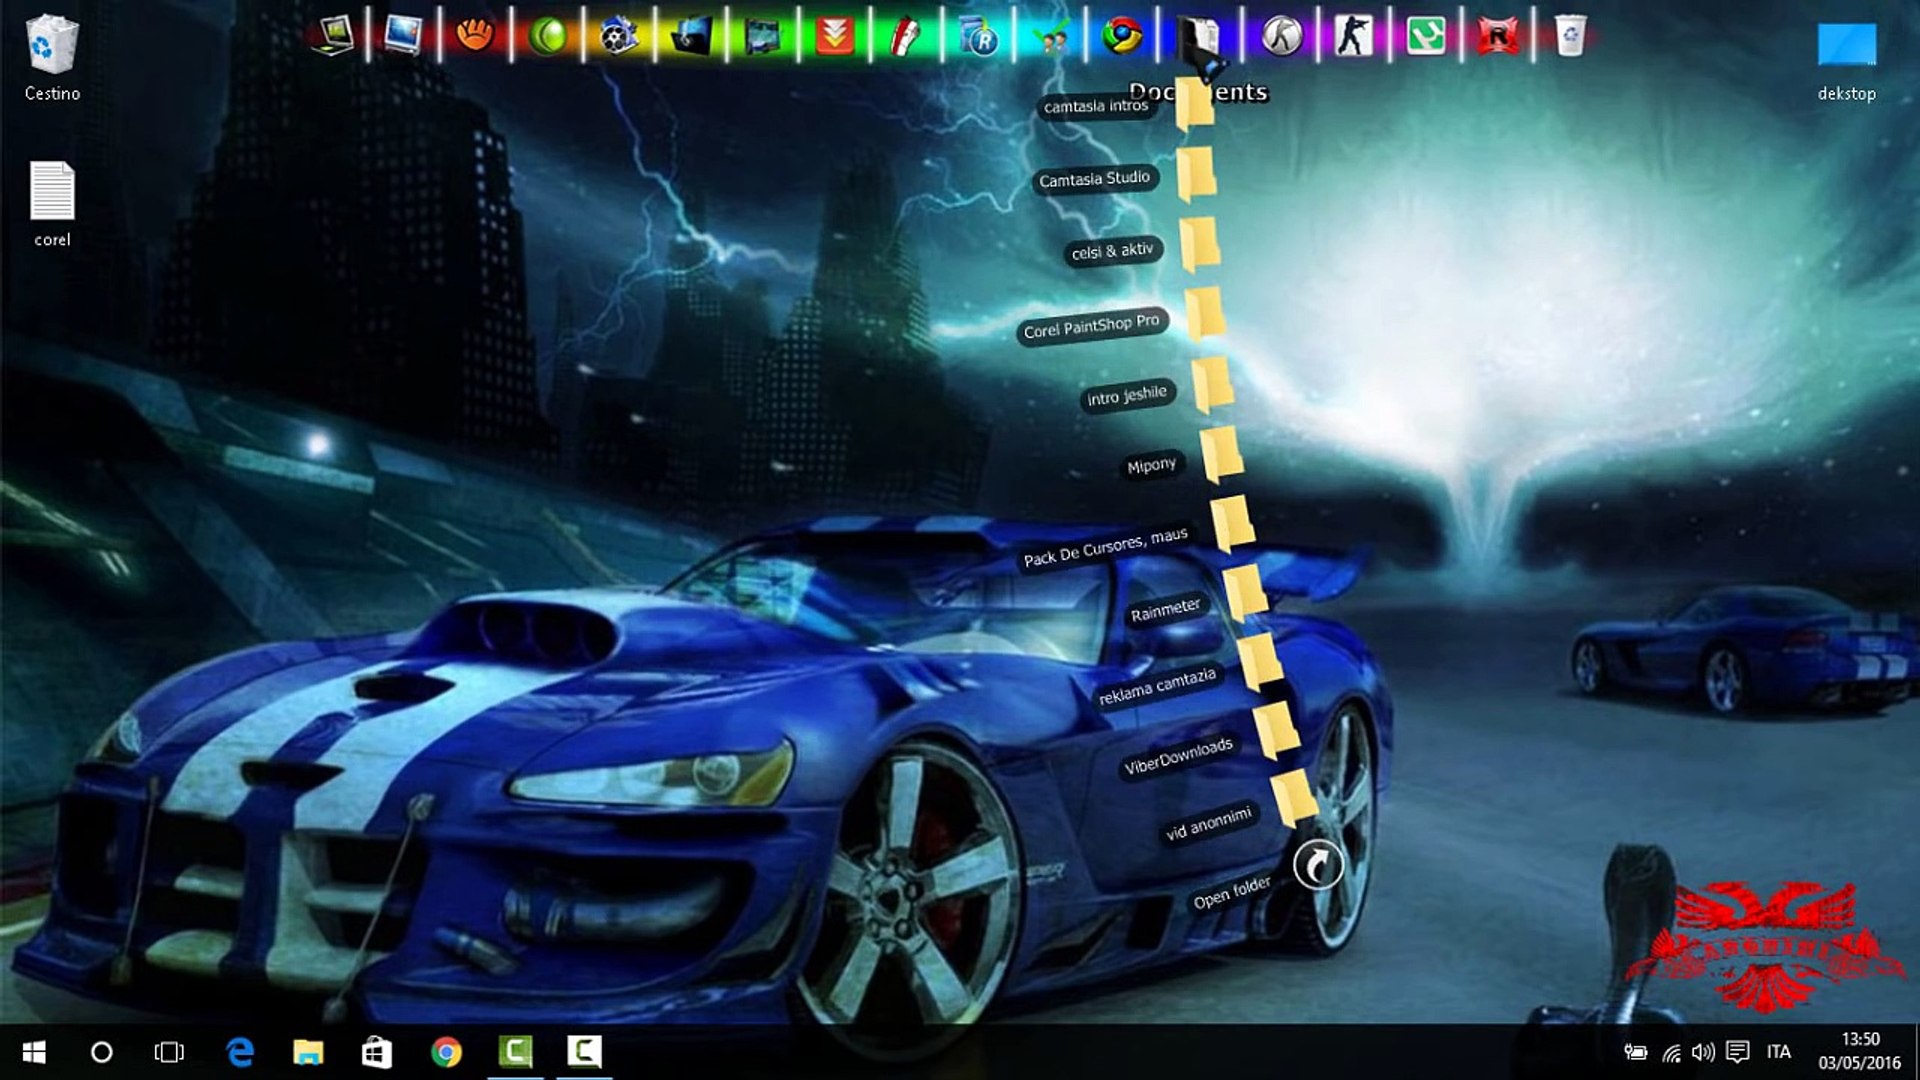Open the Cestino recycle bin on the desktop
This screenshot has width=1920, height=1080.
coord(52,47)
